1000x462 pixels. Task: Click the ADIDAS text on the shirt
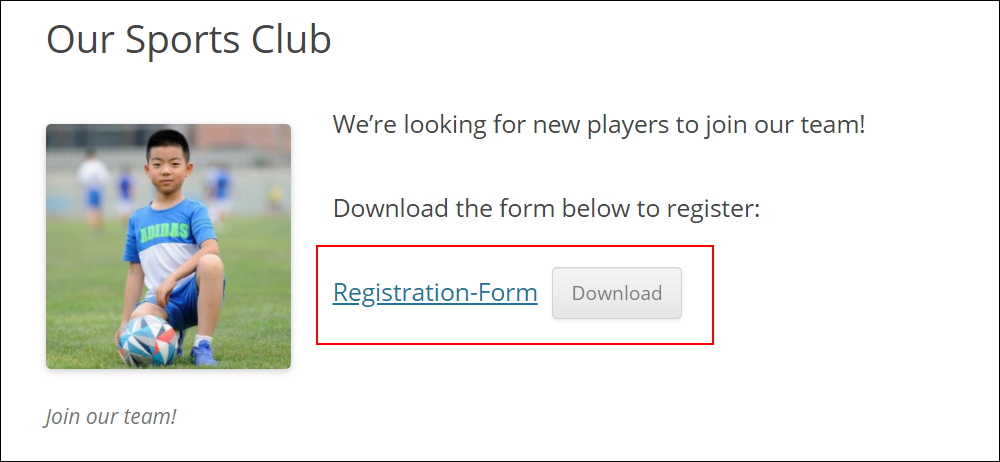tap(165, 230)
